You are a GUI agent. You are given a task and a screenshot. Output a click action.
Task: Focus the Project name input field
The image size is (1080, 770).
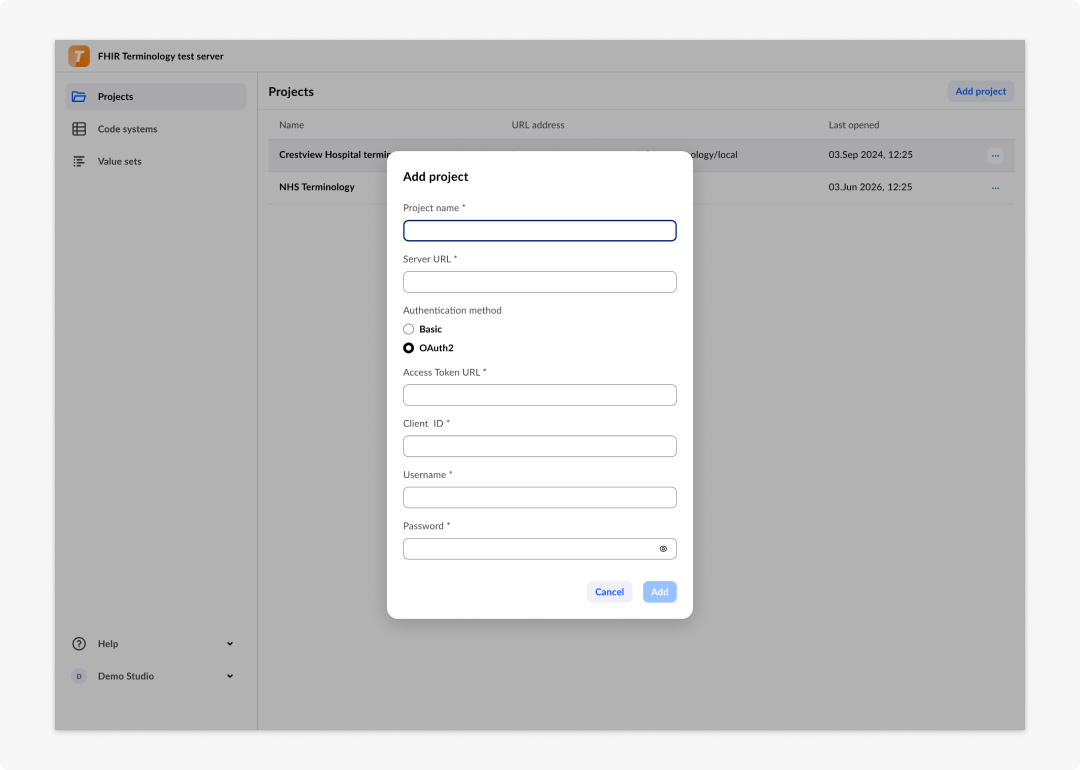tap(540, 231)
